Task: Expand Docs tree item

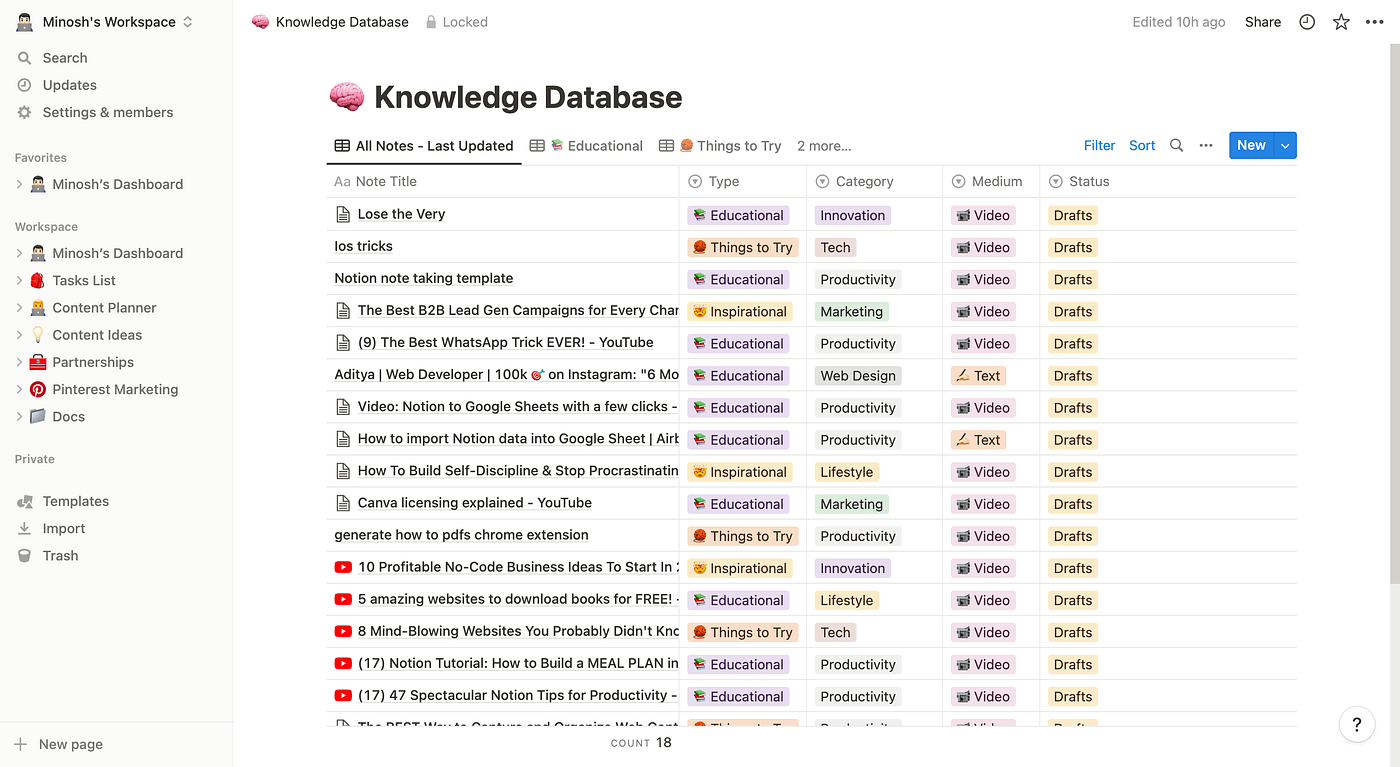Action: 19,416
